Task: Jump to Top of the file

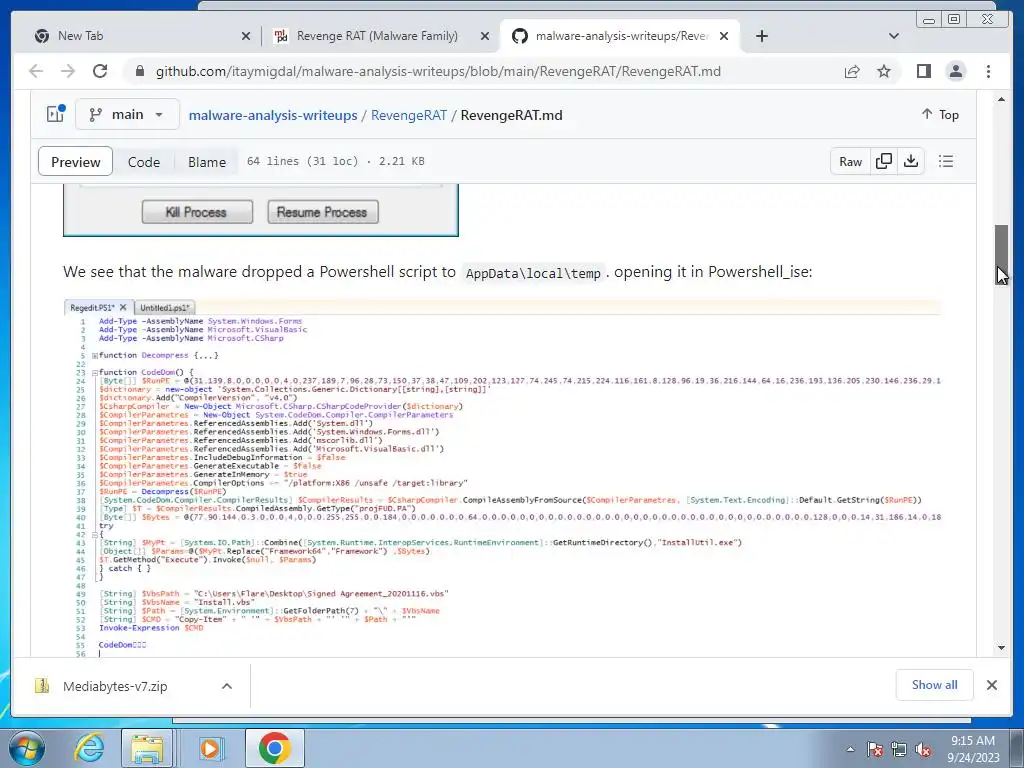Action: tap(940, 114)
